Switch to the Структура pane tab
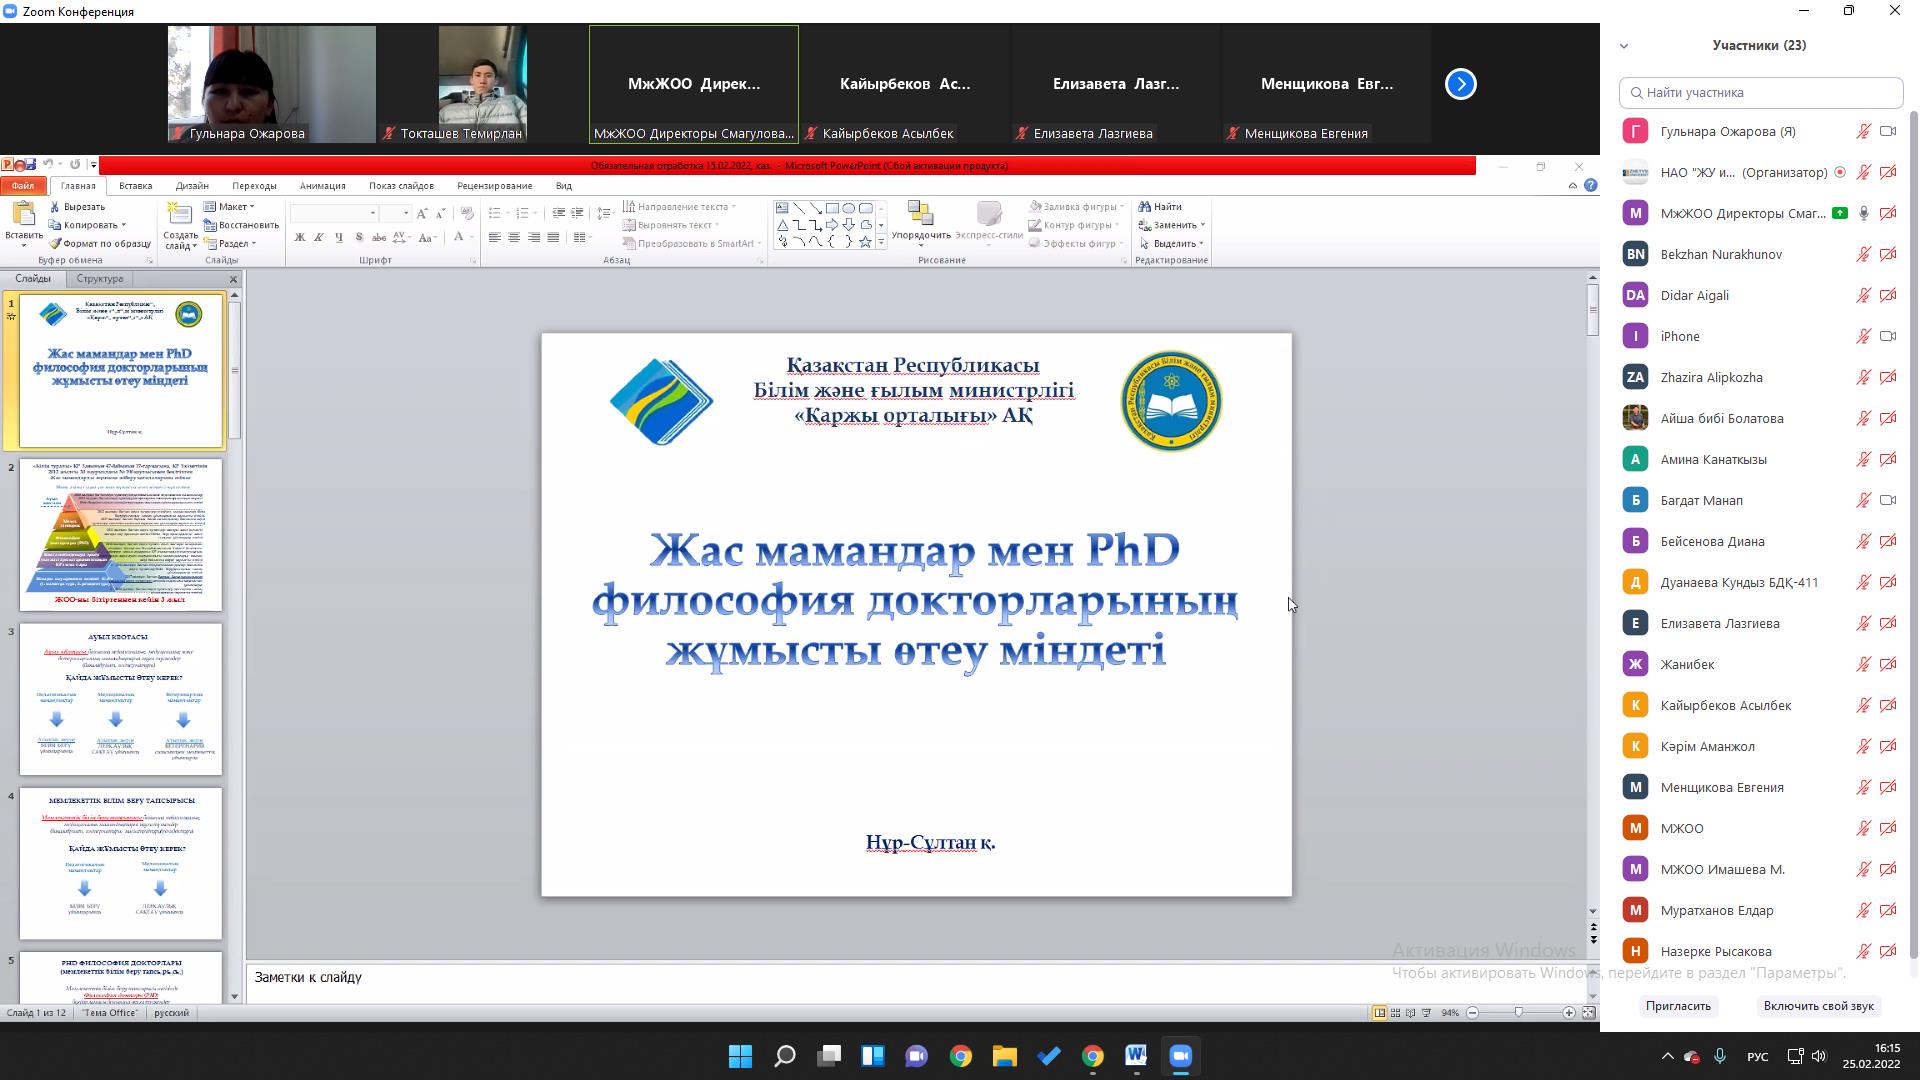 pyautogui.click(x=100, y=279)
